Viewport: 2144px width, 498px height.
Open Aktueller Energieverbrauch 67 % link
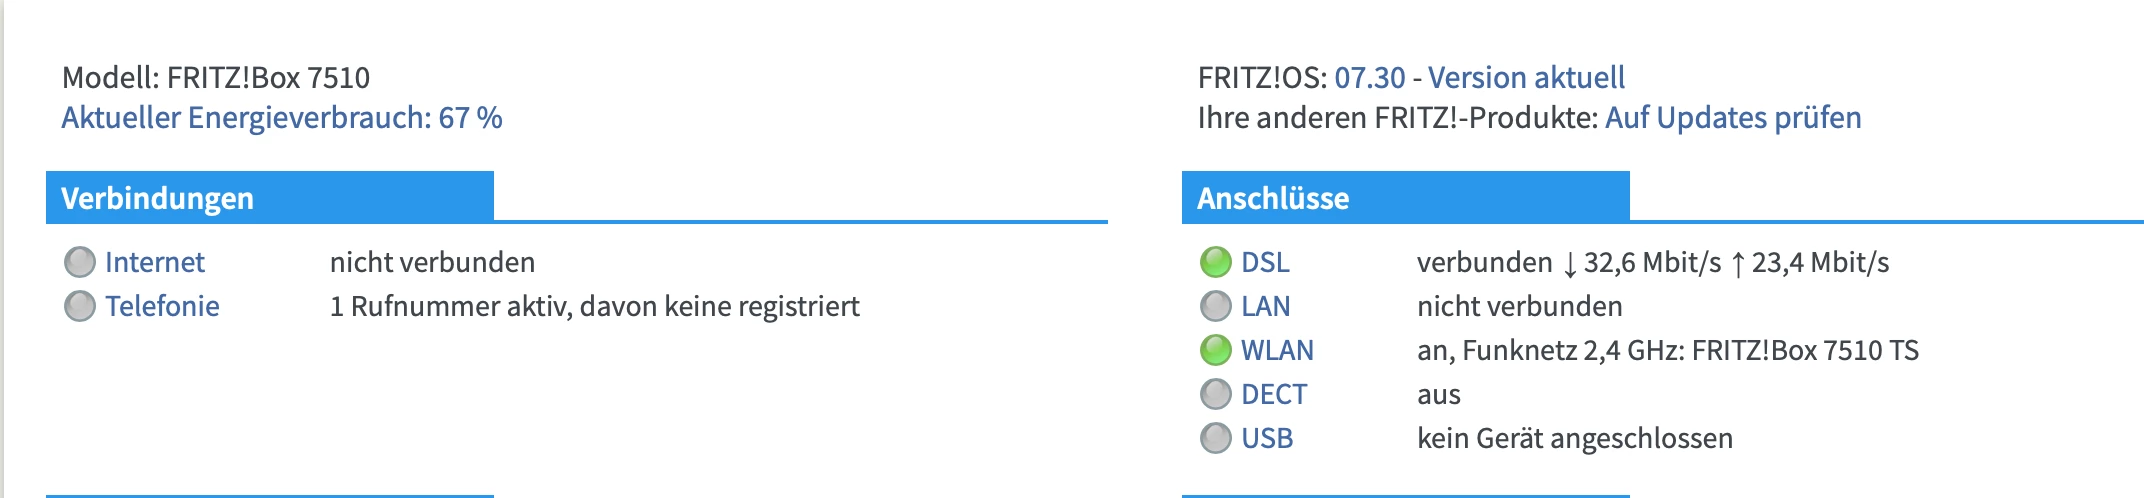[282, 118]
